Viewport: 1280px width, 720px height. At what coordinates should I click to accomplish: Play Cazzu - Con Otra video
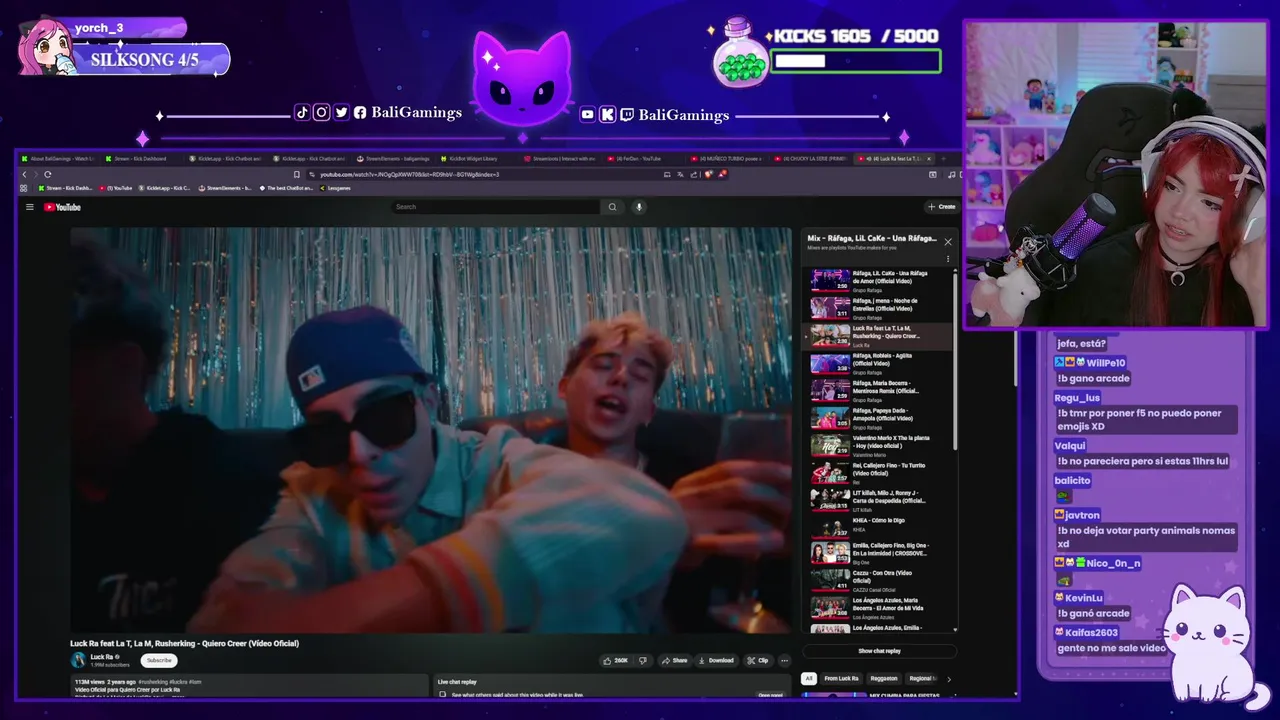click(877, 580)
